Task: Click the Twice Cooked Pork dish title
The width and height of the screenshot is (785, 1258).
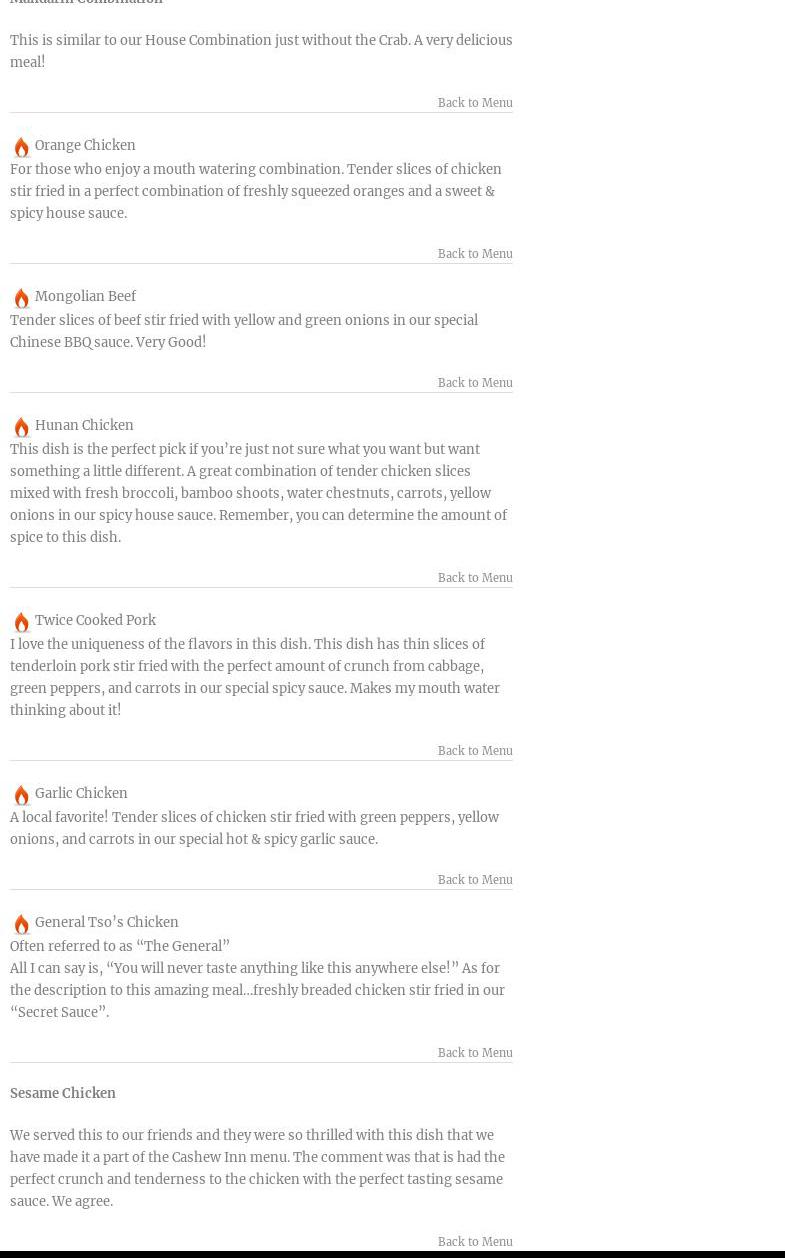Action: [95, 621]
